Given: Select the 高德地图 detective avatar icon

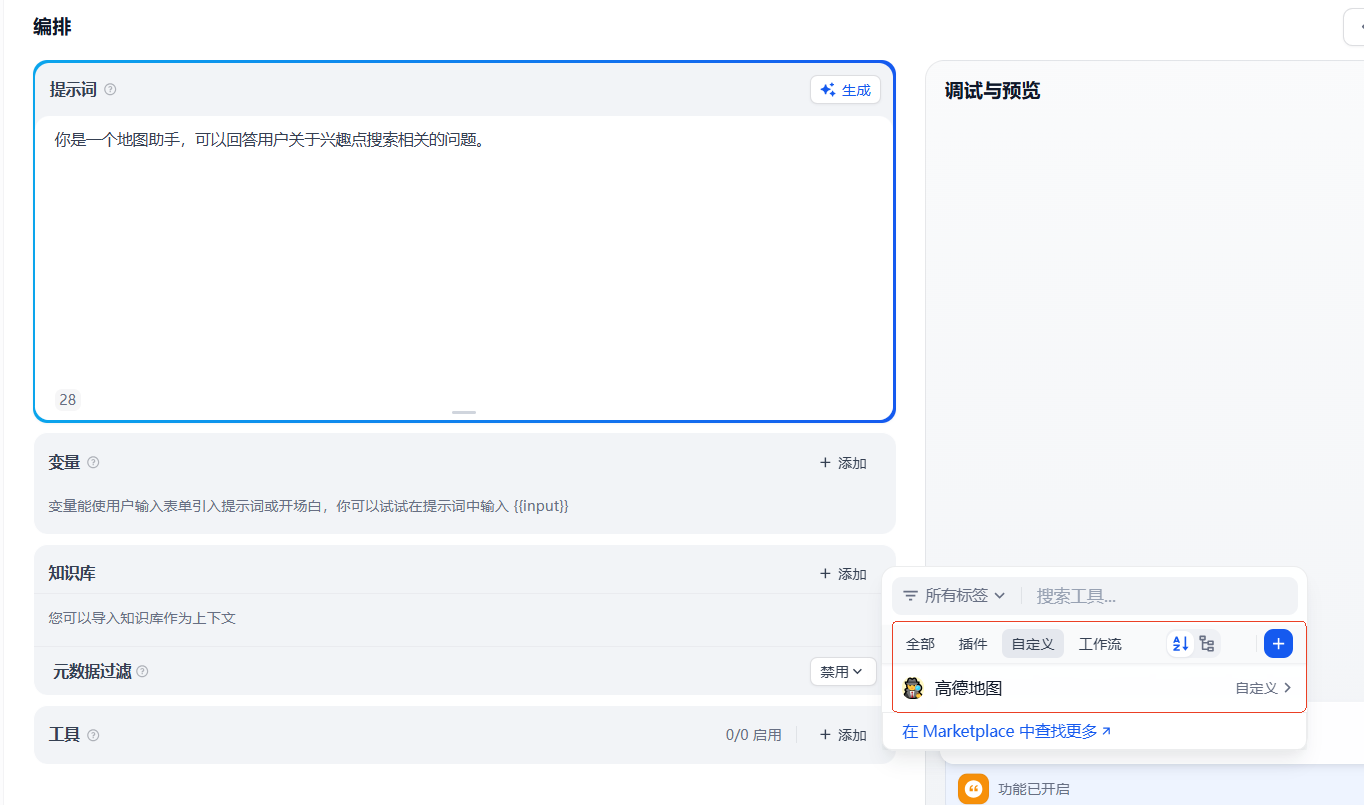Looking at the screenshot, I should (913, 688).
